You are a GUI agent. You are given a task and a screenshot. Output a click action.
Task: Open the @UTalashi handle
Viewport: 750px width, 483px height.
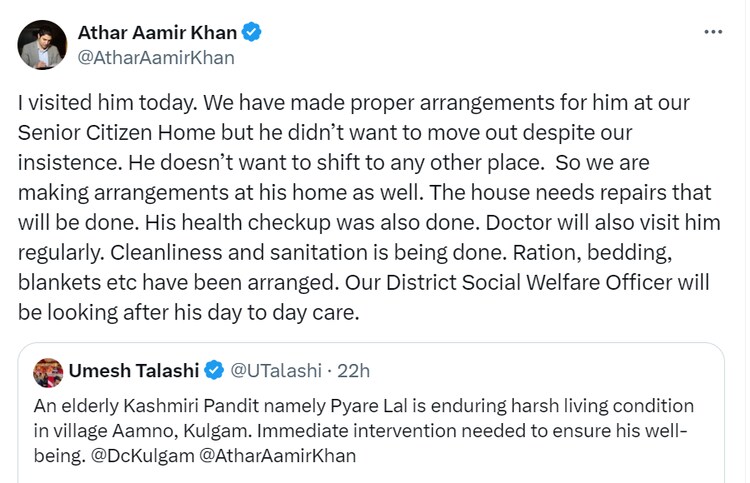[277, 372]
